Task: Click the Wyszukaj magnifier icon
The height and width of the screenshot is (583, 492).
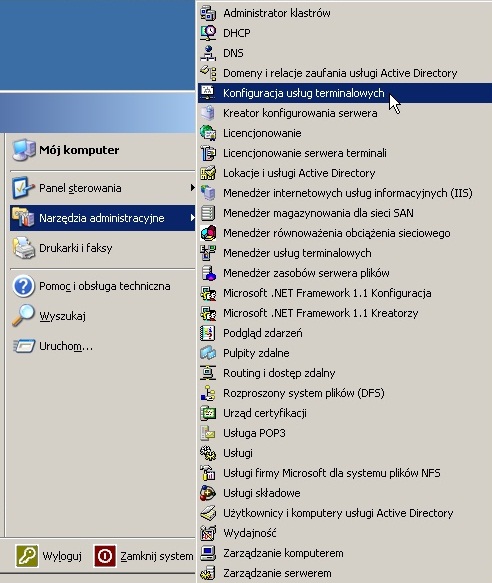Action: tap(23, 315)
